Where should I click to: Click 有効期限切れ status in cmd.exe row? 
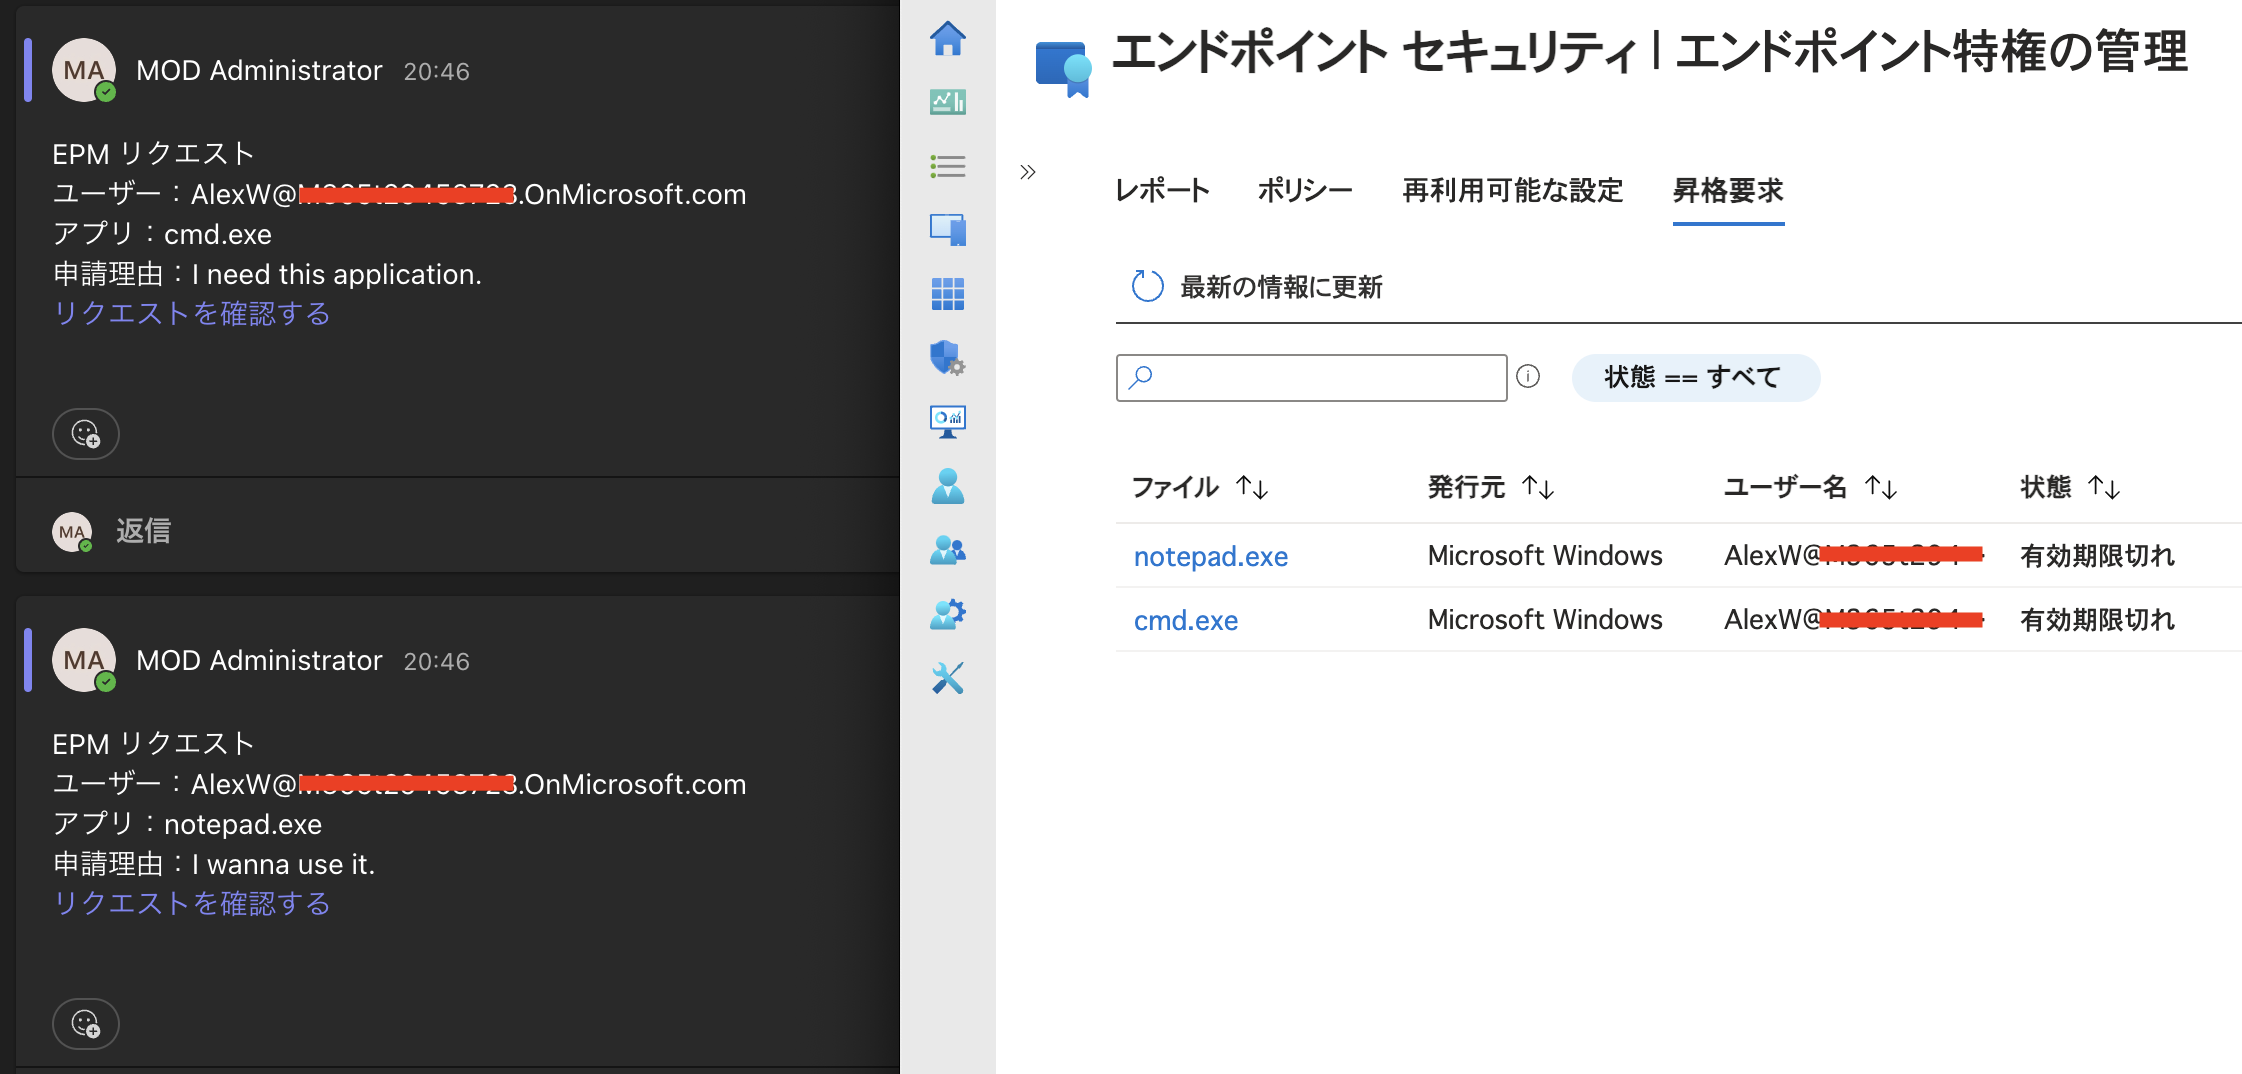[2097, 620]
